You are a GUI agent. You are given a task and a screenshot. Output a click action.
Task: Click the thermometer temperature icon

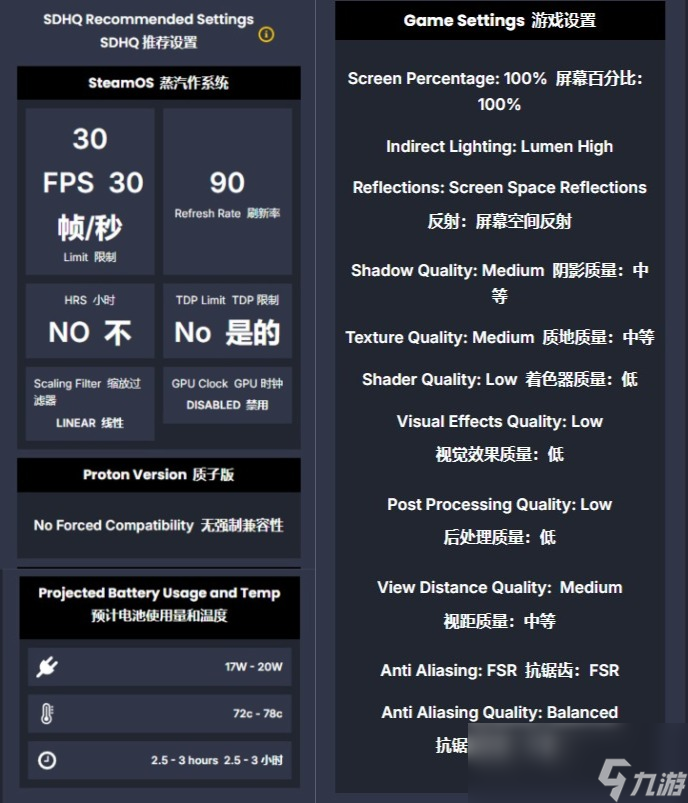(46, 714)
